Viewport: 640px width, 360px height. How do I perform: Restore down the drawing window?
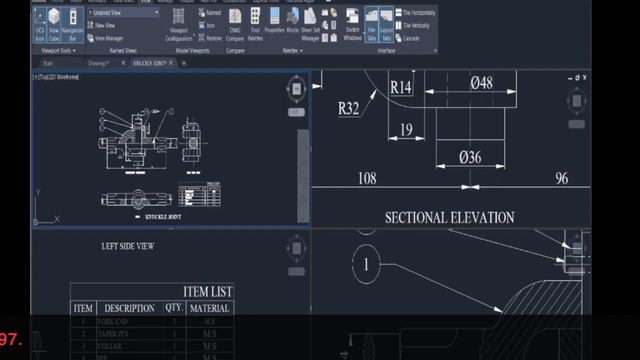pyautogui.click(x=577, y=78)
